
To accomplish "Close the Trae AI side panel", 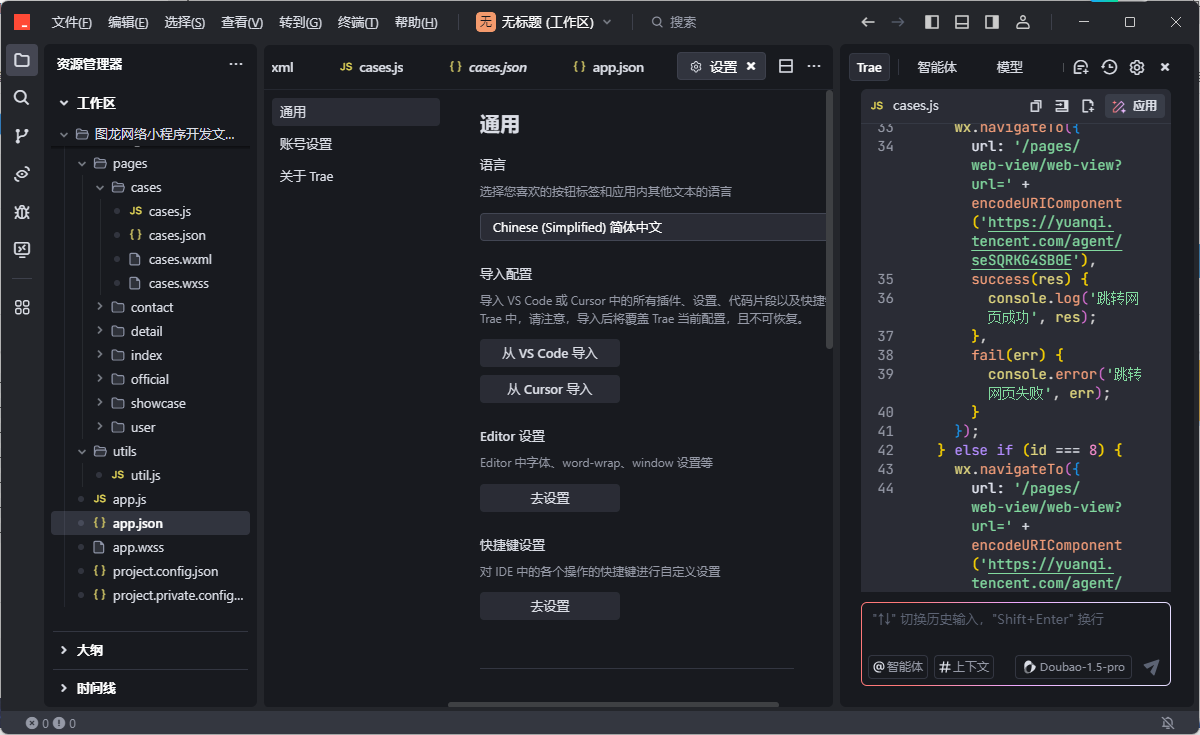I will (1165, 67).
